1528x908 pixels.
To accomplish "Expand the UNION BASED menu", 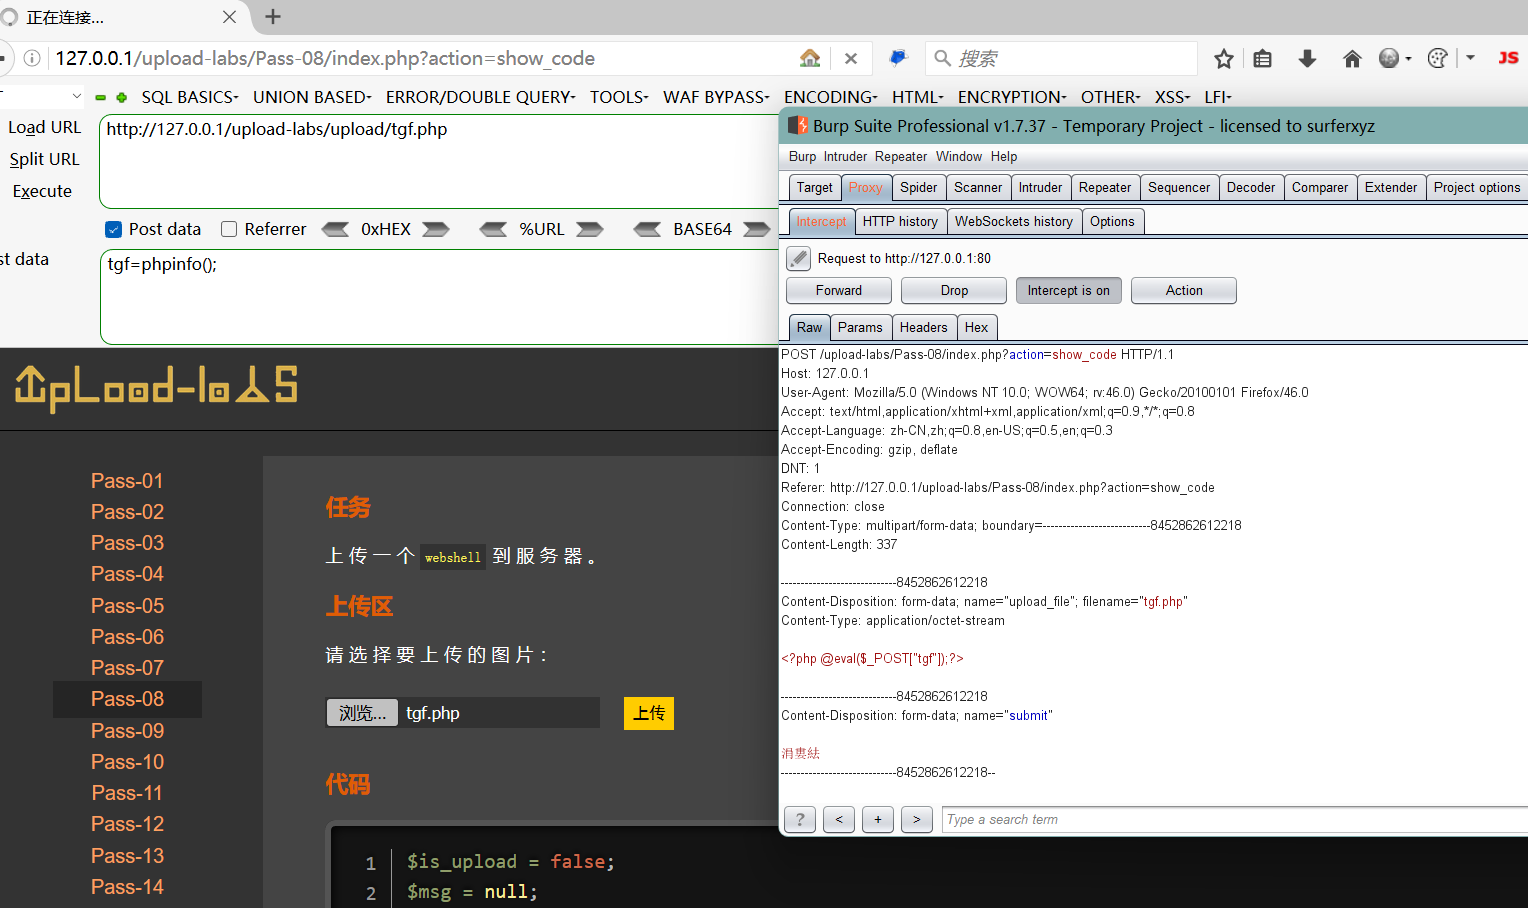I will click(x=312, y=97).
